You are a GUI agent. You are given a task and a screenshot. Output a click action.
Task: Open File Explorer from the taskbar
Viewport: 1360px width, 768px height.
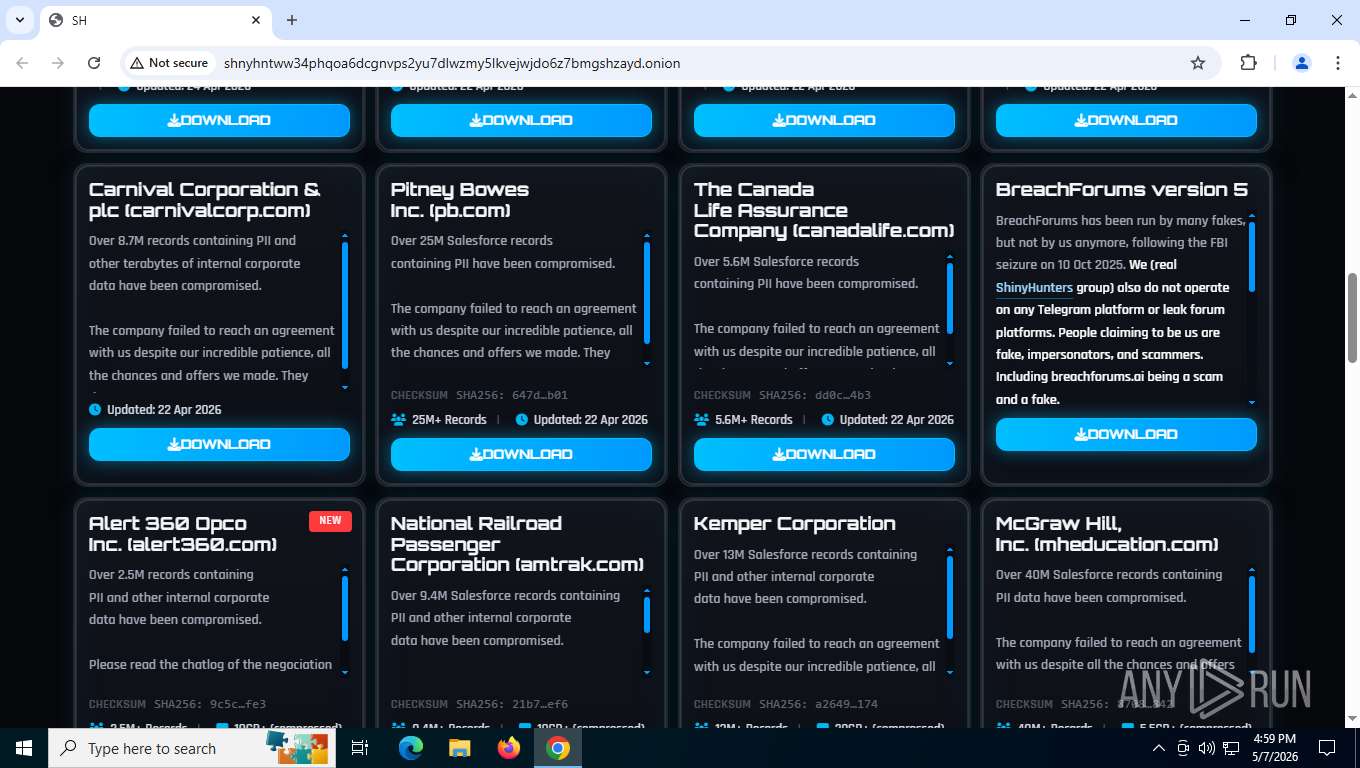coord(459,748)
